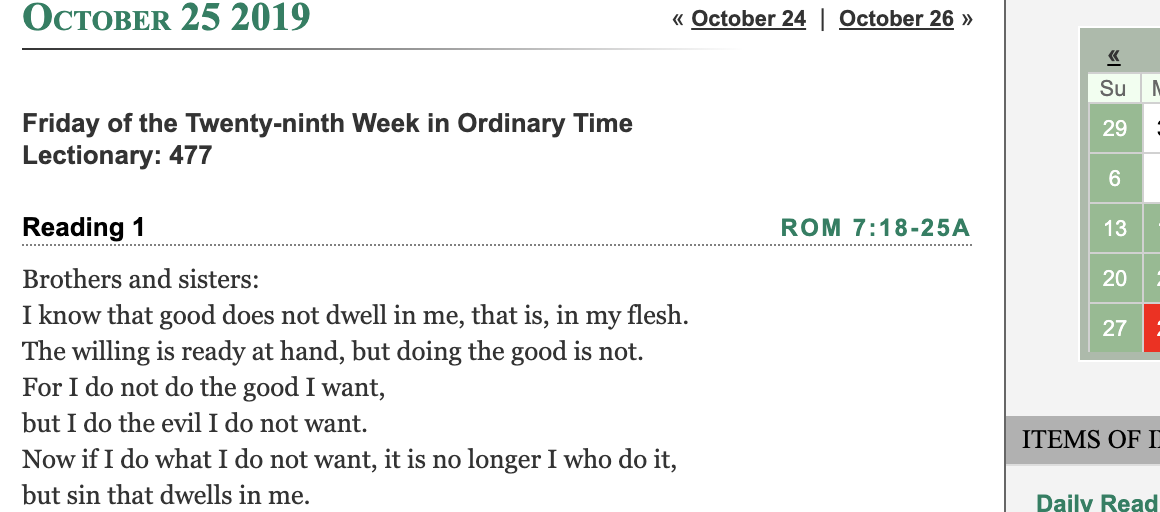The height and width of the screenshot is (512, 1160).
Task: Open the ROM 7:18-25A scripture reference
Action: pyautogui.click(x=875, y=228)
